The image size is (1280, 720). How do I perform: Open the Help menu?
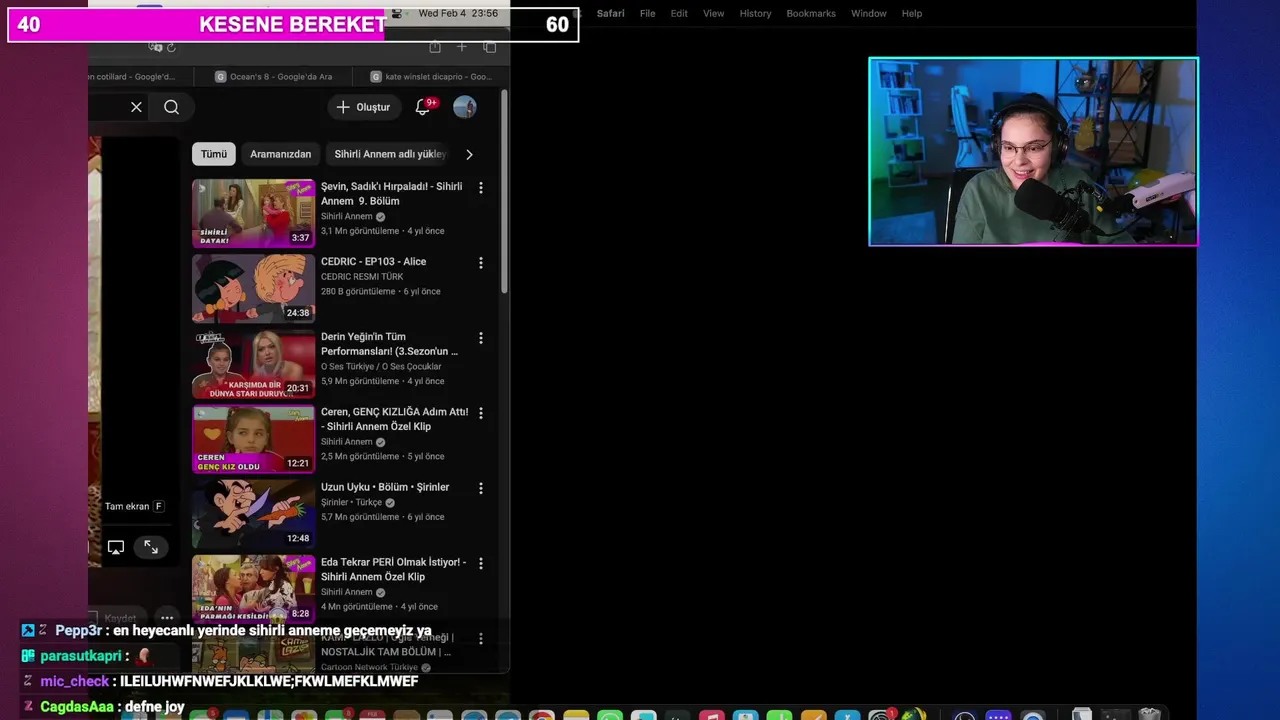(912, 13)
